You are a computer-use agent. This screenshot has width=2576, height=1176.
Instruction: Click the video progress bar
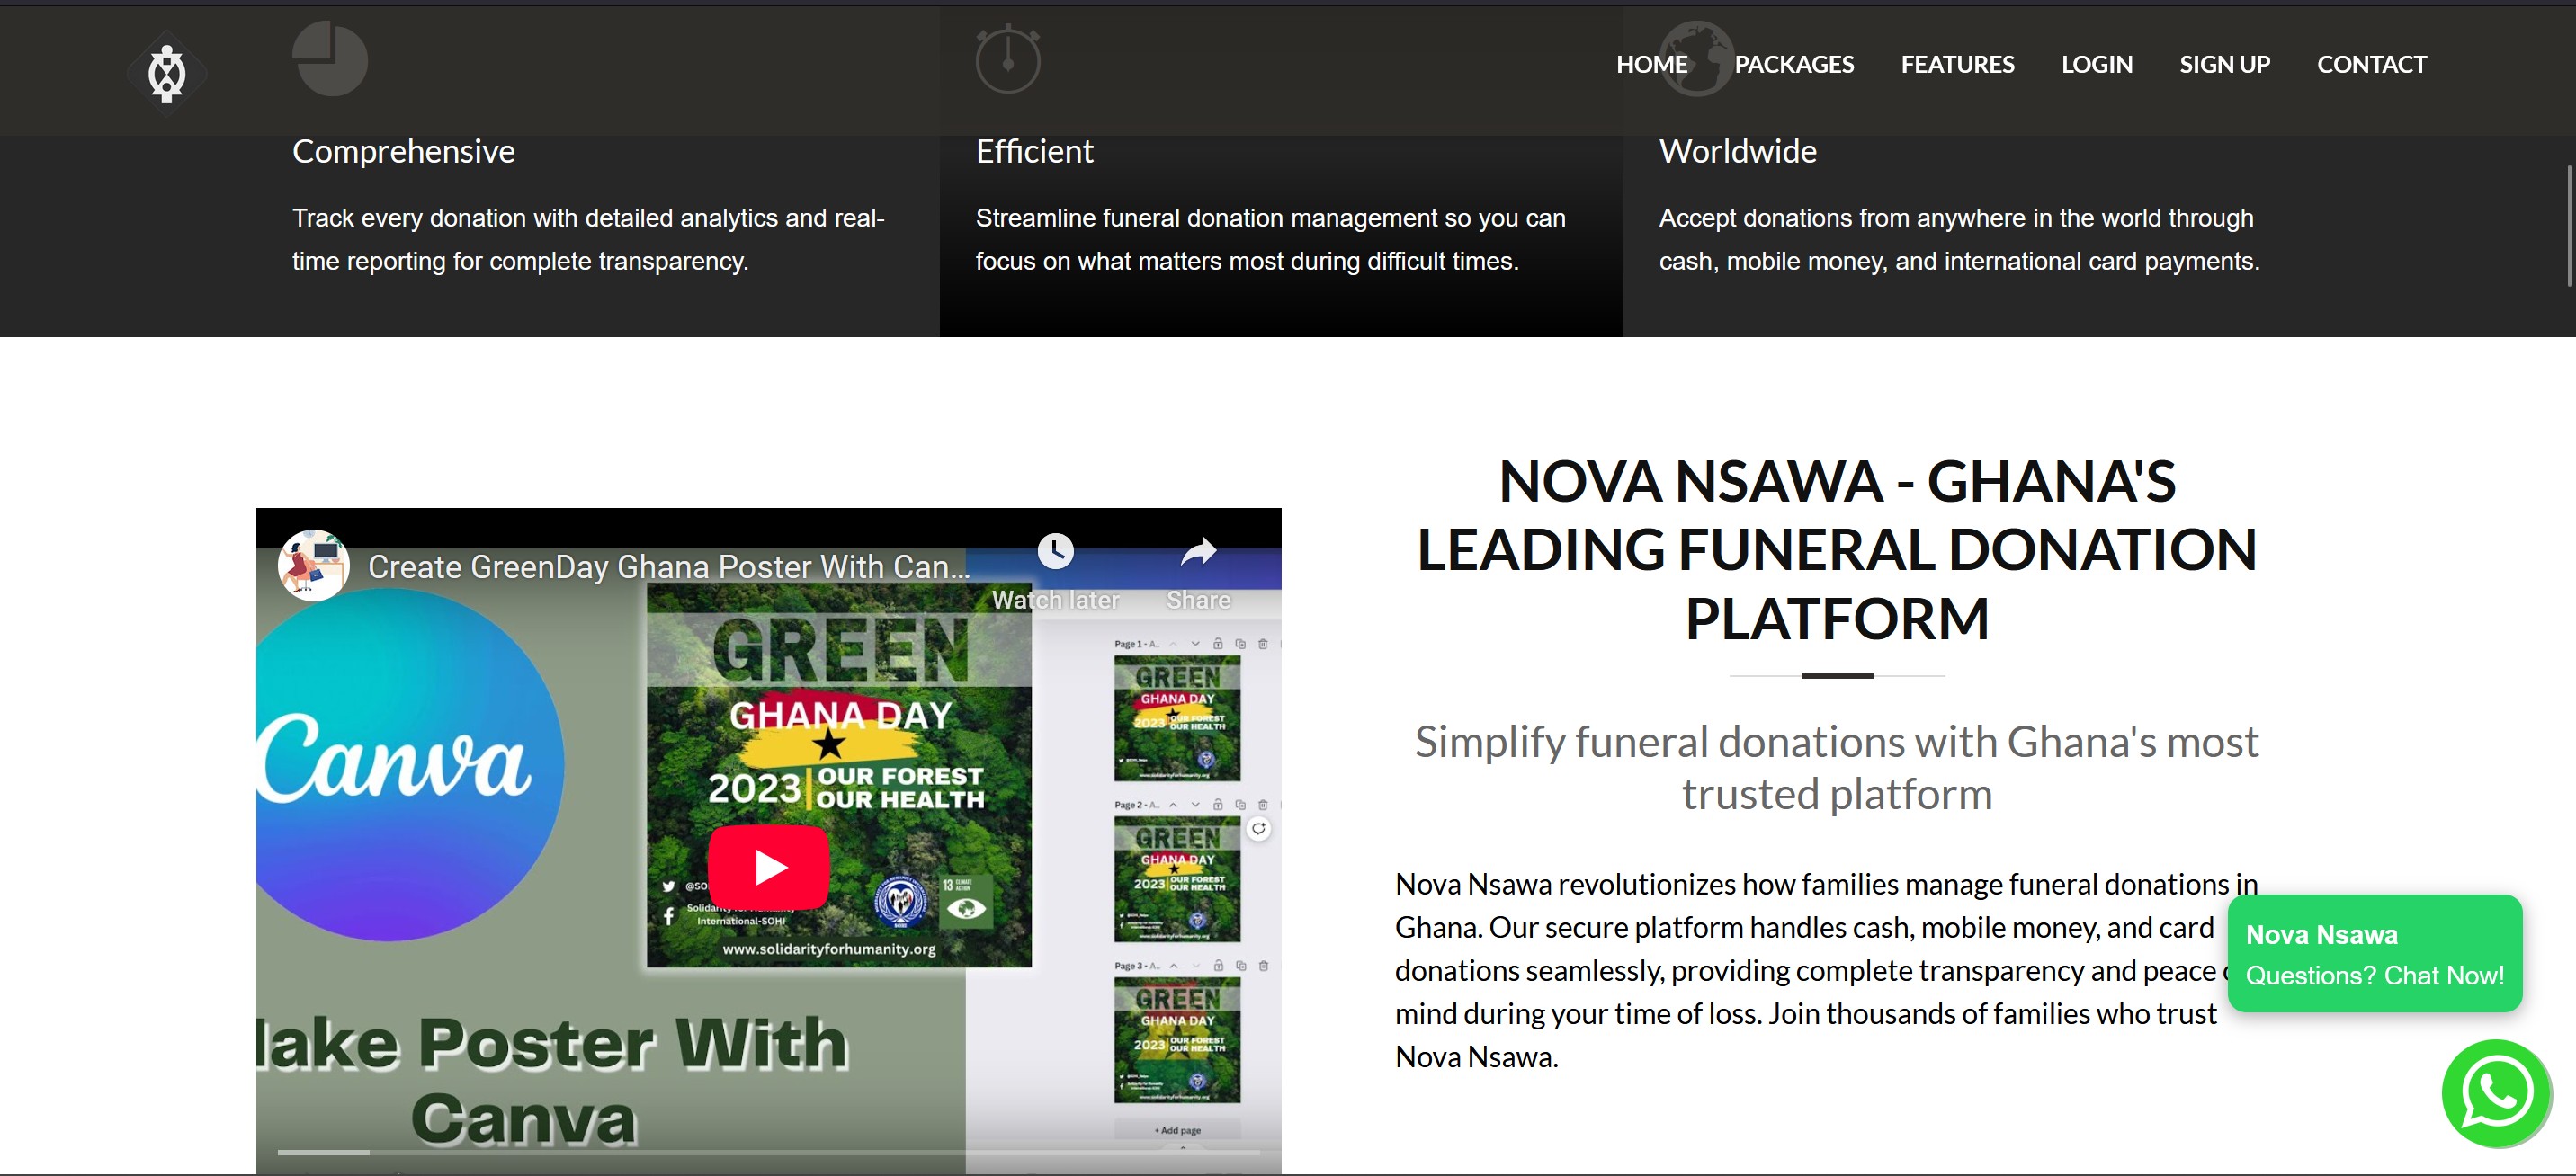(769, 1153)
